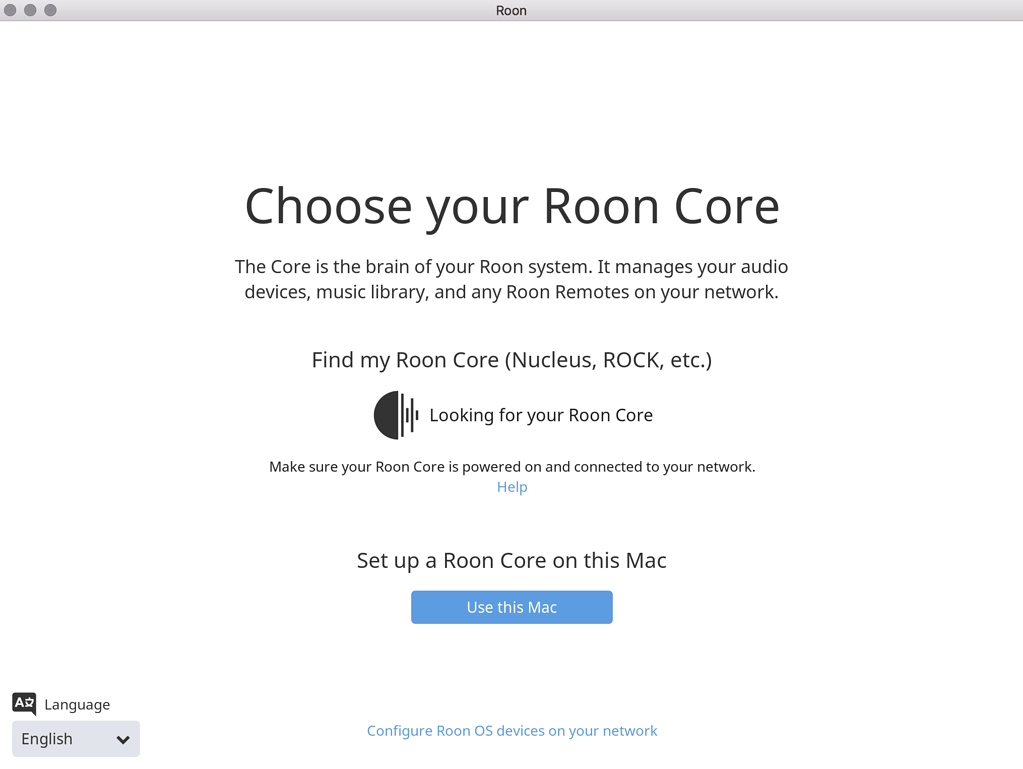Screen dimensions: 1023x769
Task: Click the Roon title in the title bar
Action: tap(511, 10)
